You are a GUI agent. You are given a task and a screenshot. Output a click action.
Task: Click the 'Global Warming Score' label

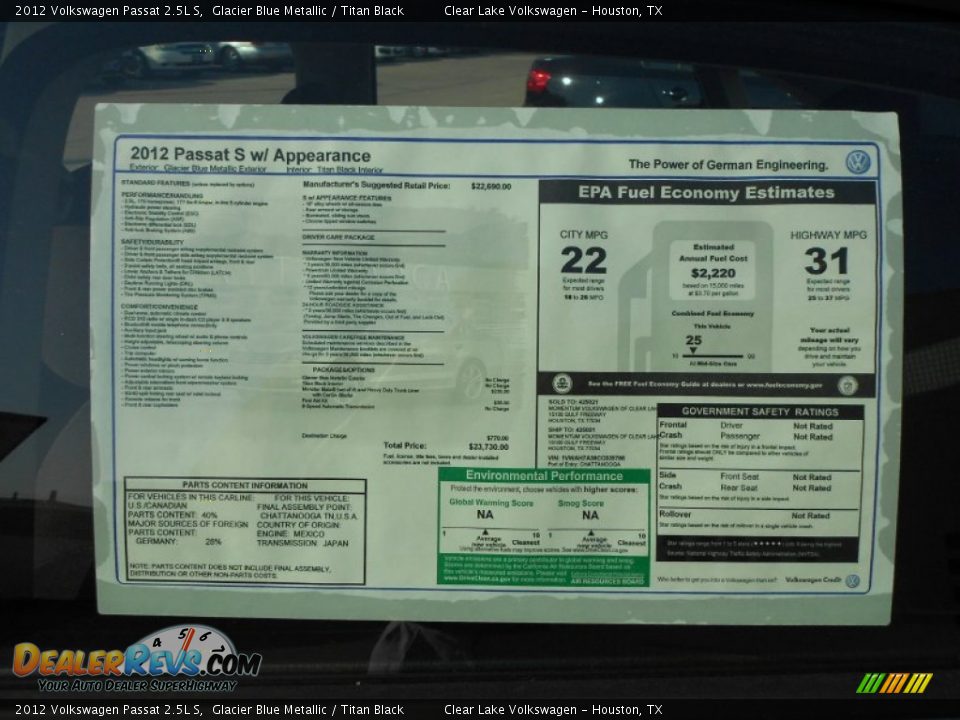click(491, 503)
